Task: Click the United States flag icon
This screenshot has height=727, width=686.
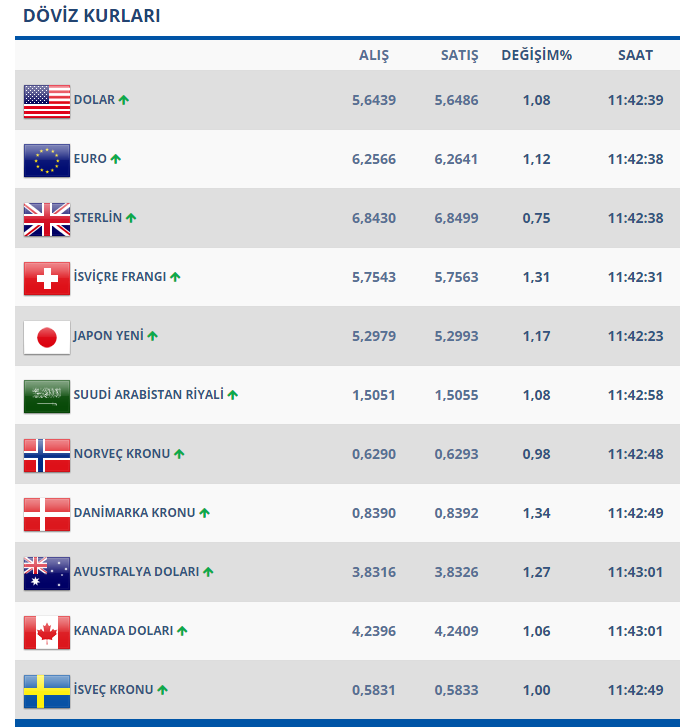Action: [x=47, y=101]
